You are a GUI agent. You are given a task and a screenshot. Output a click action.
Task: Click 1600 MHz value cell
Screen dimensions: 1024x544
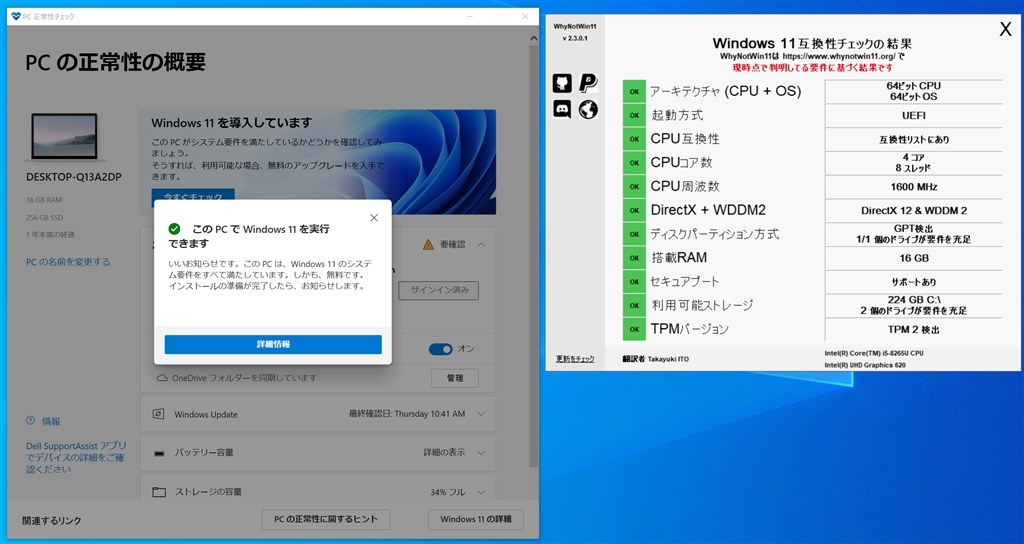[914, 187]
